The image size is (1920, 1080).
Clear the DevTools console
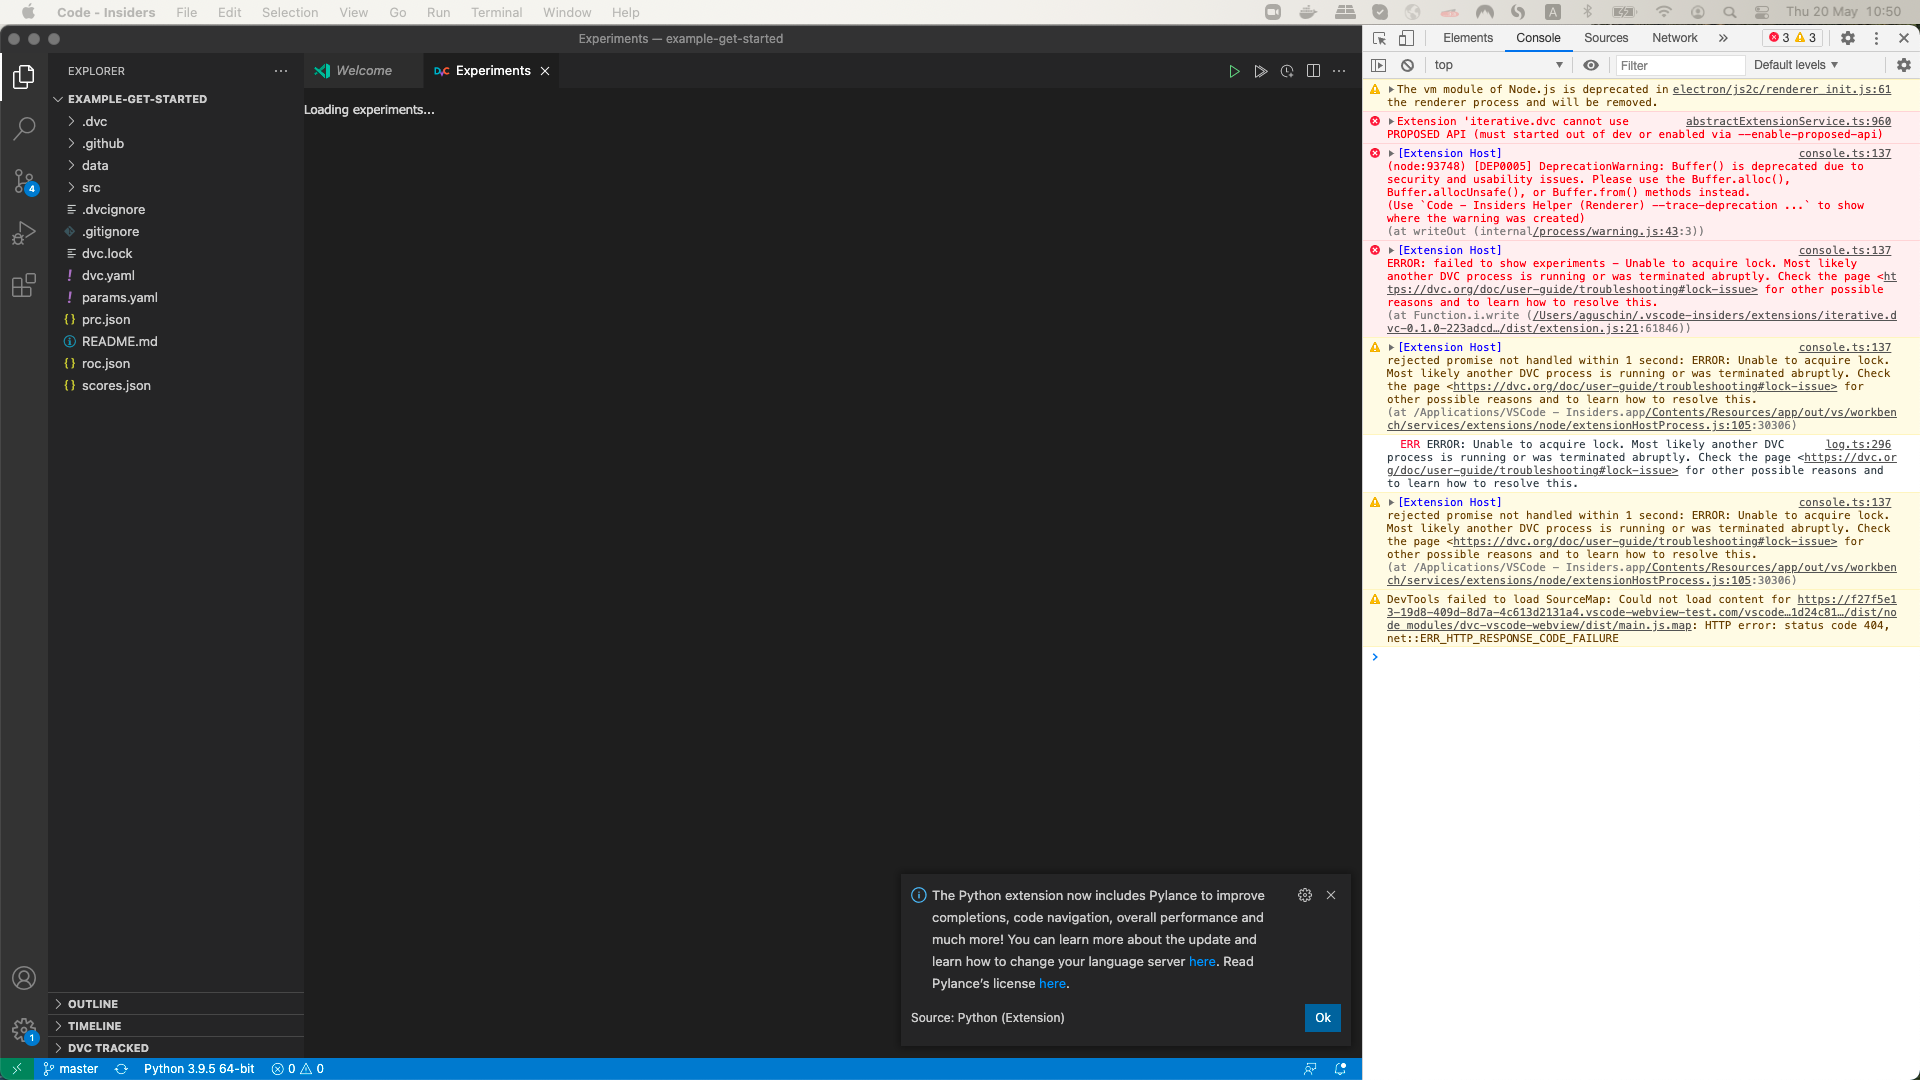pos(1407,65)
